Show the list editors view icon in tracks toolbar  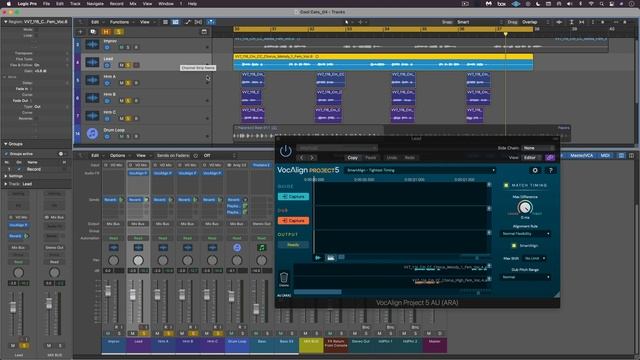point(165,22)
